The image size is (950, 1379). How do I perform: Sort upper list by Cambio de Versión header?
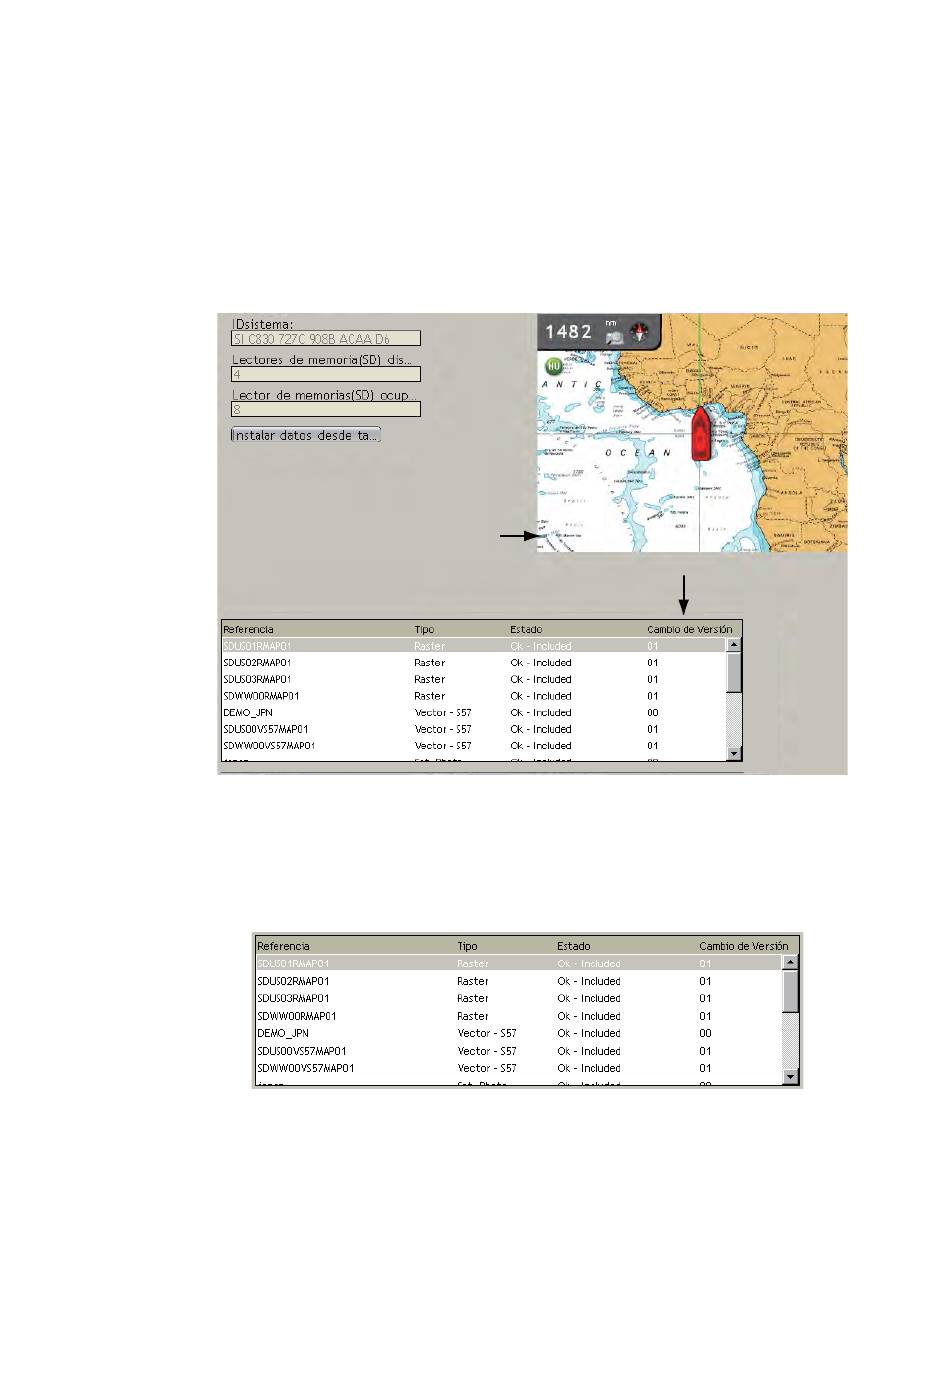coord(692,629)
